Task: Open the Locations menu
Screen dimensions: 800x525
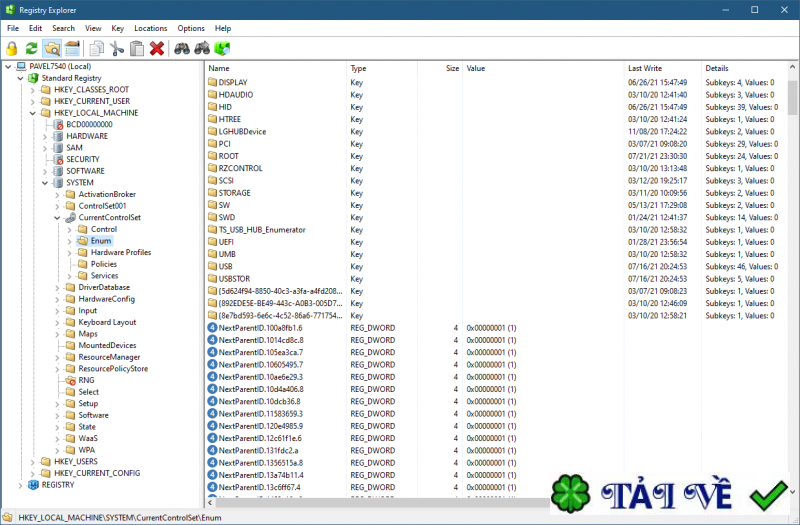Action: [151, 28]
